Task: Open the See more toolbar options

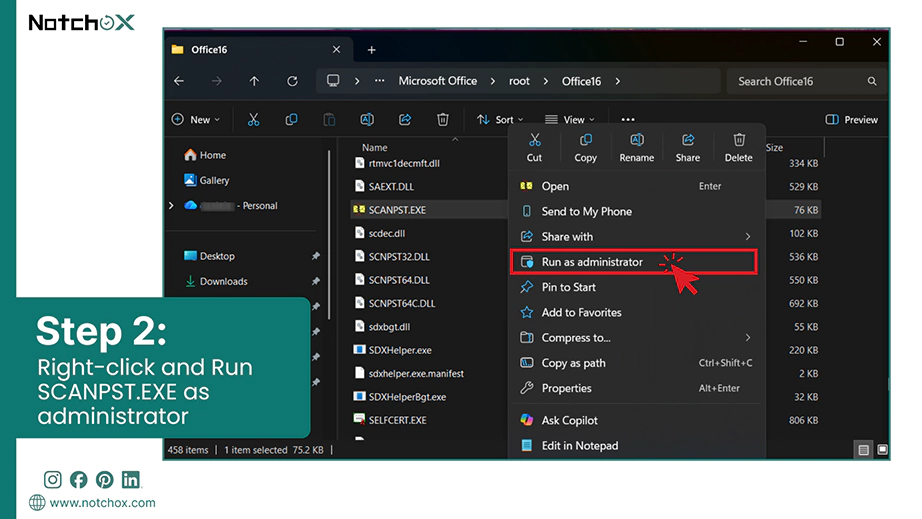Action: pyautogui.click(x=628, y=119)
